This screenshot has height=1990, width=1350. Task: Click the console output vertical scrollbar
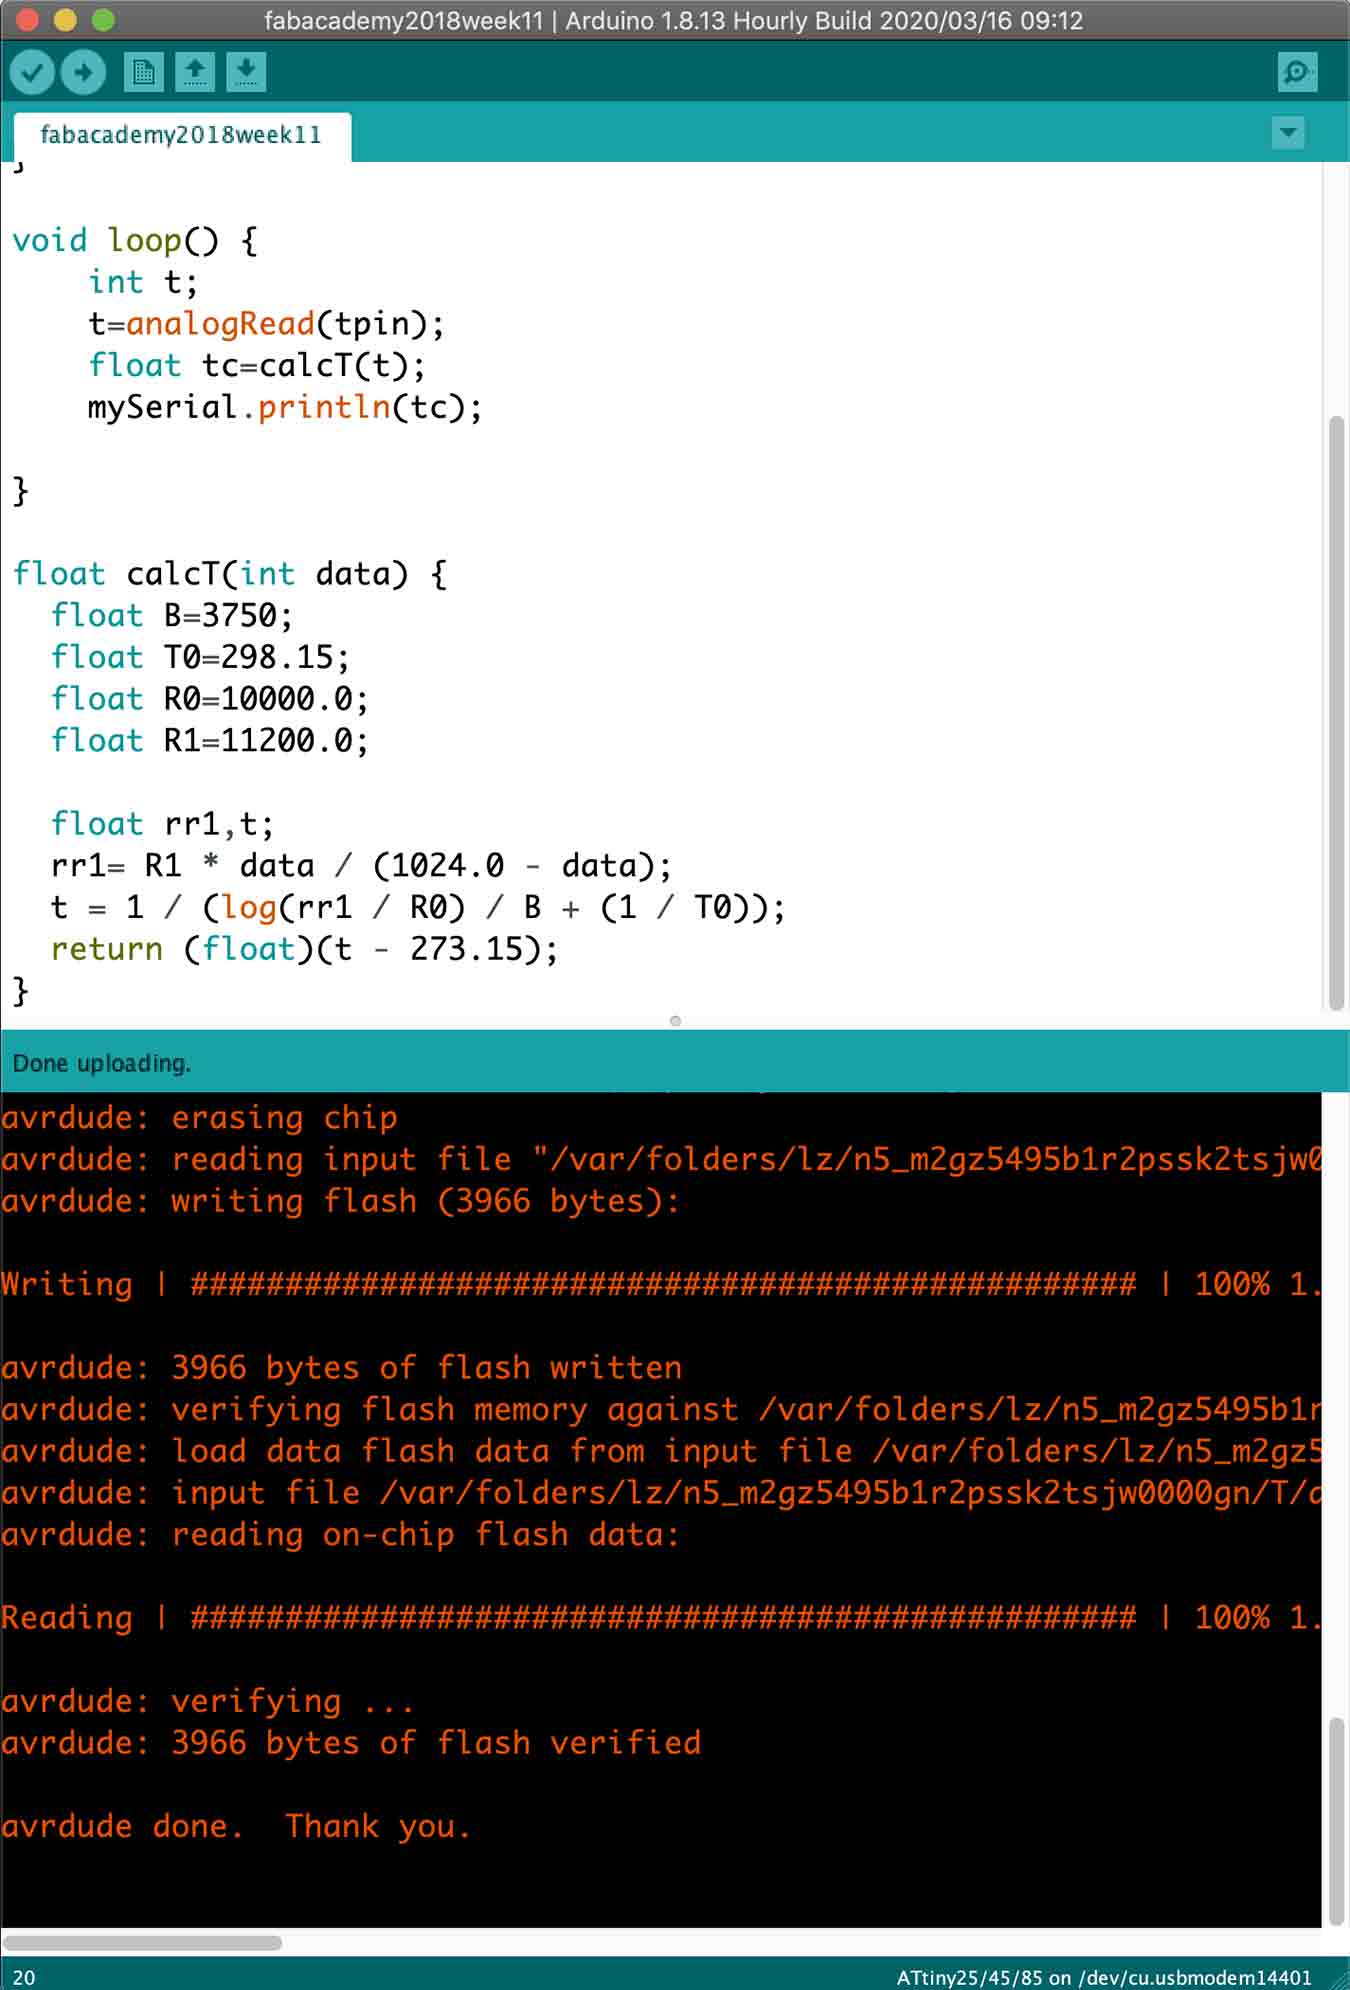[x=1336, y=1820]
